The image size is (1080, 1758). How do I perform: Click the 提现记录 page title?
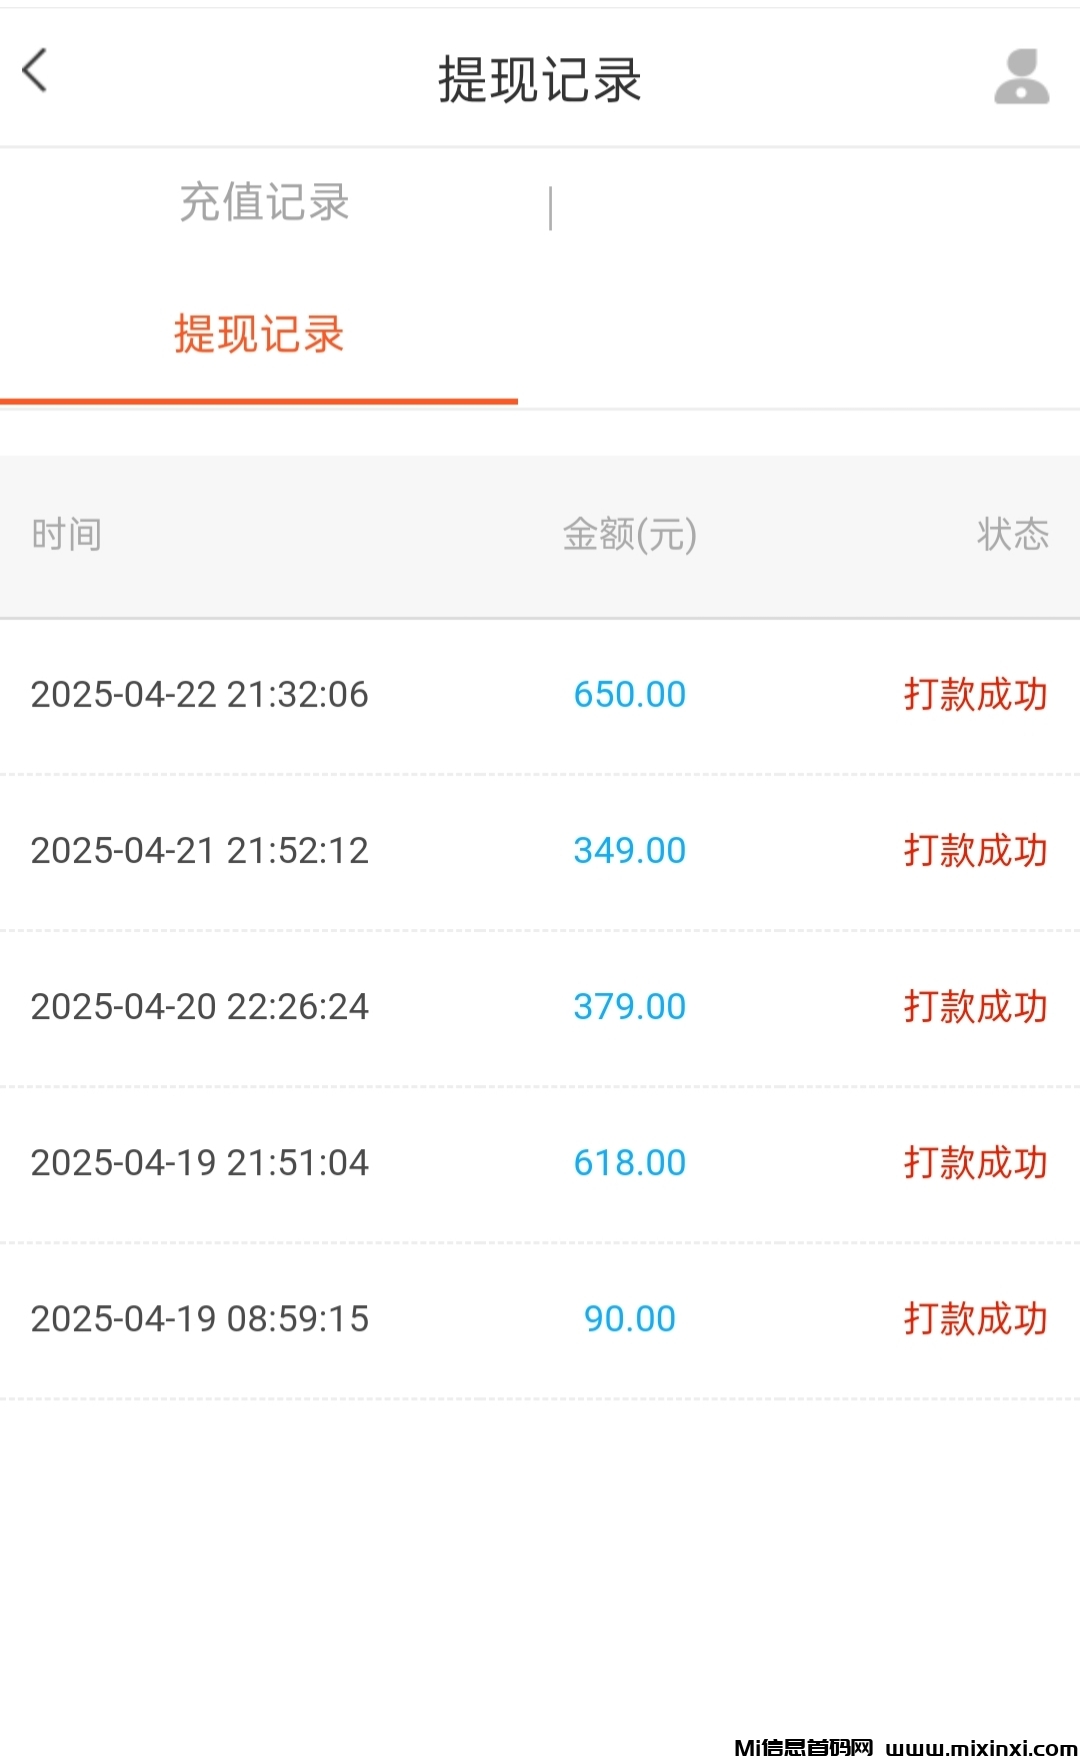539,80
